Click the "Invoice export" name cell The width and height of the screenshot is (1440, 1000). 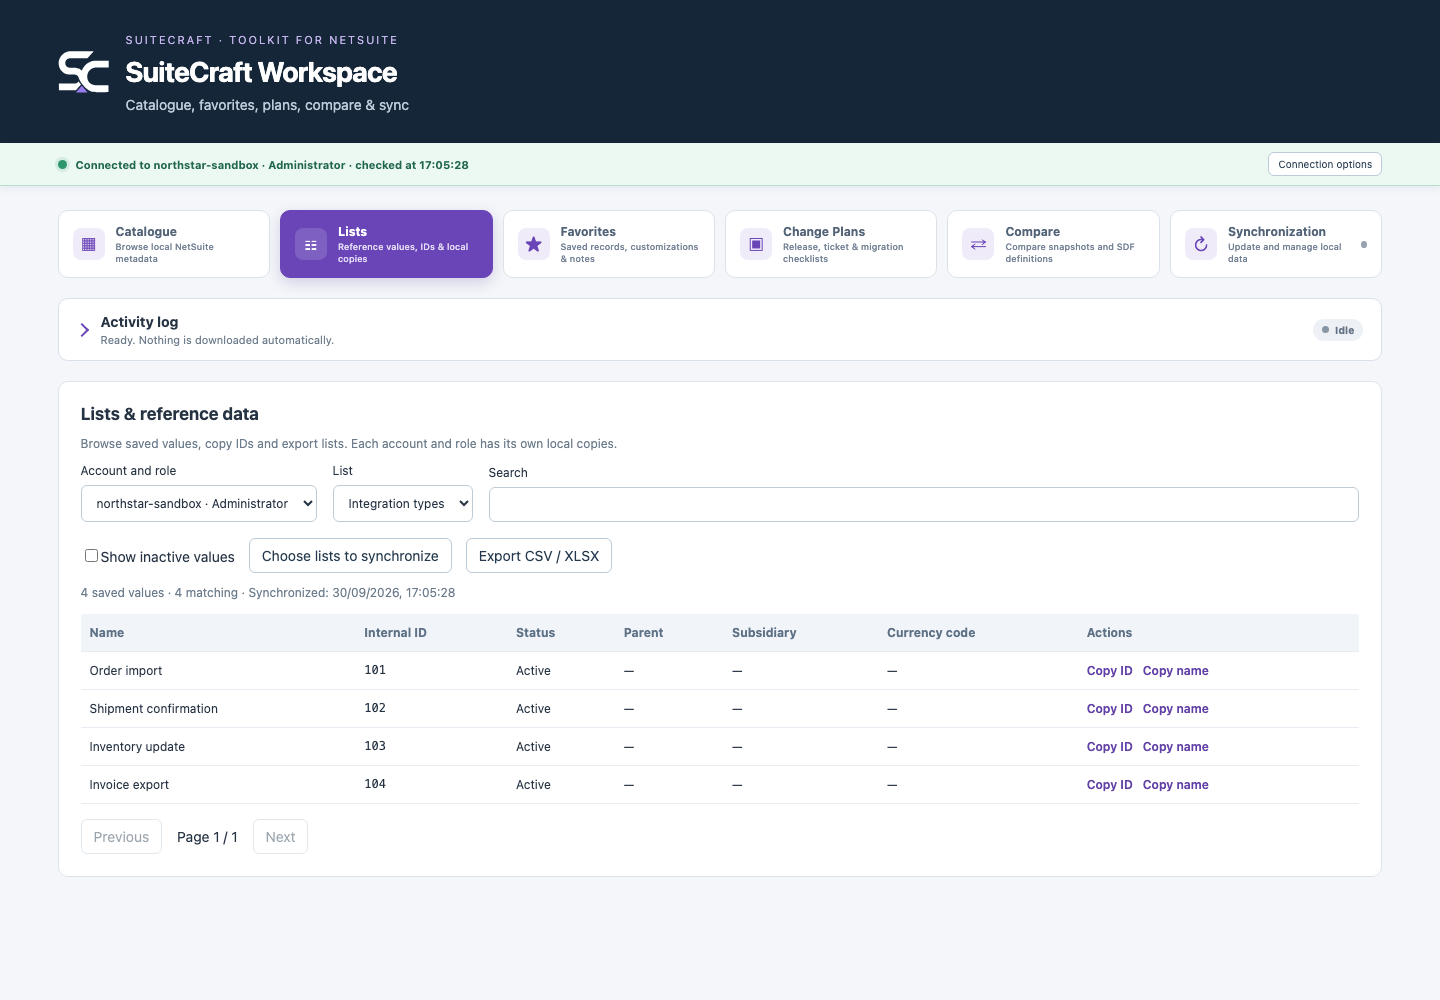(x=129, y=785)
